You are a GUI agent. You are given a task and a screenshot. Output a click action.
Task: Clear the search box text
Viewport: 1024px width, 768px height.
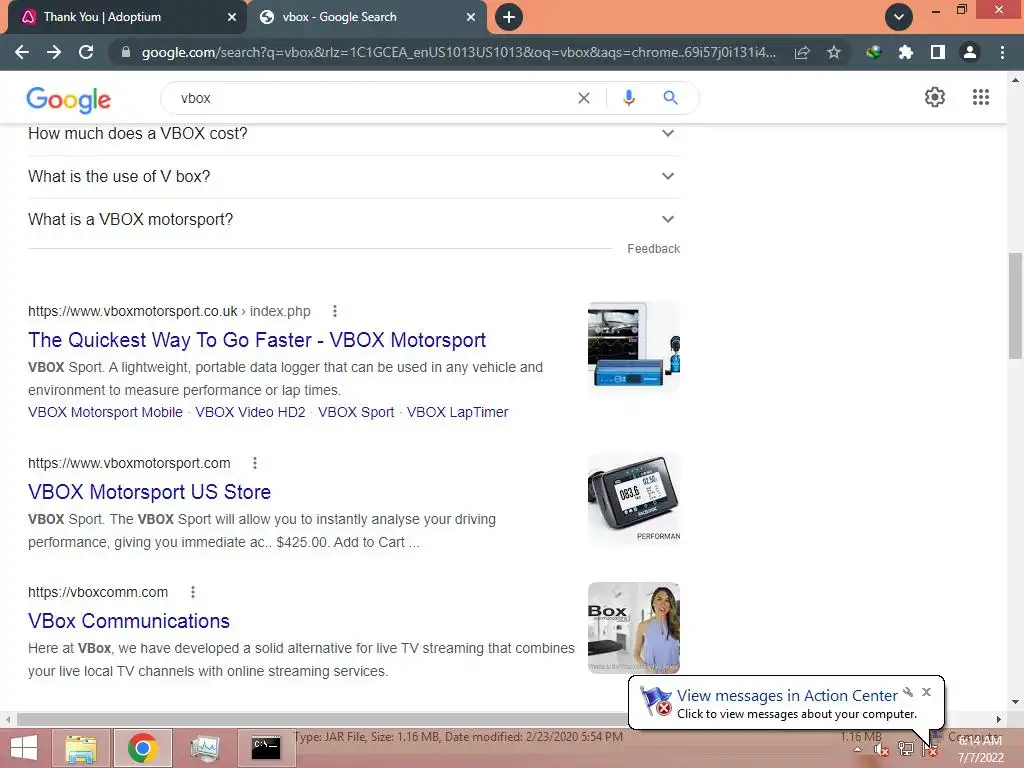pos(584,98)
